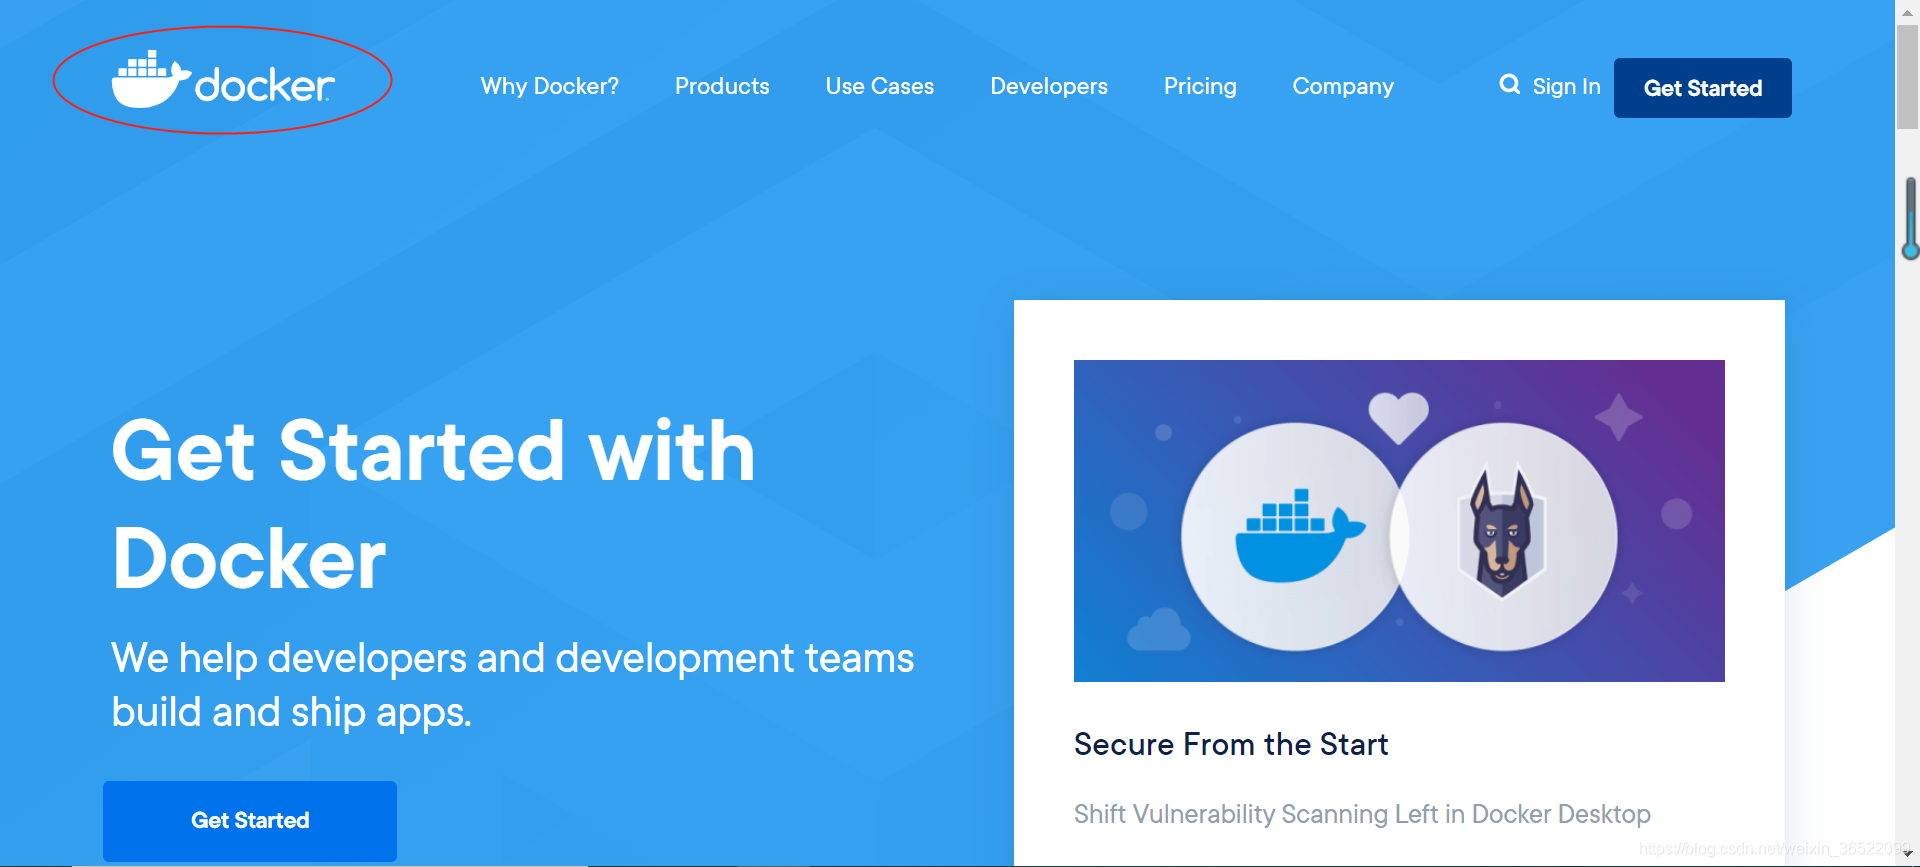1920x867 pixels.
Task: Open the Company menu
Action: [1343, 86]
